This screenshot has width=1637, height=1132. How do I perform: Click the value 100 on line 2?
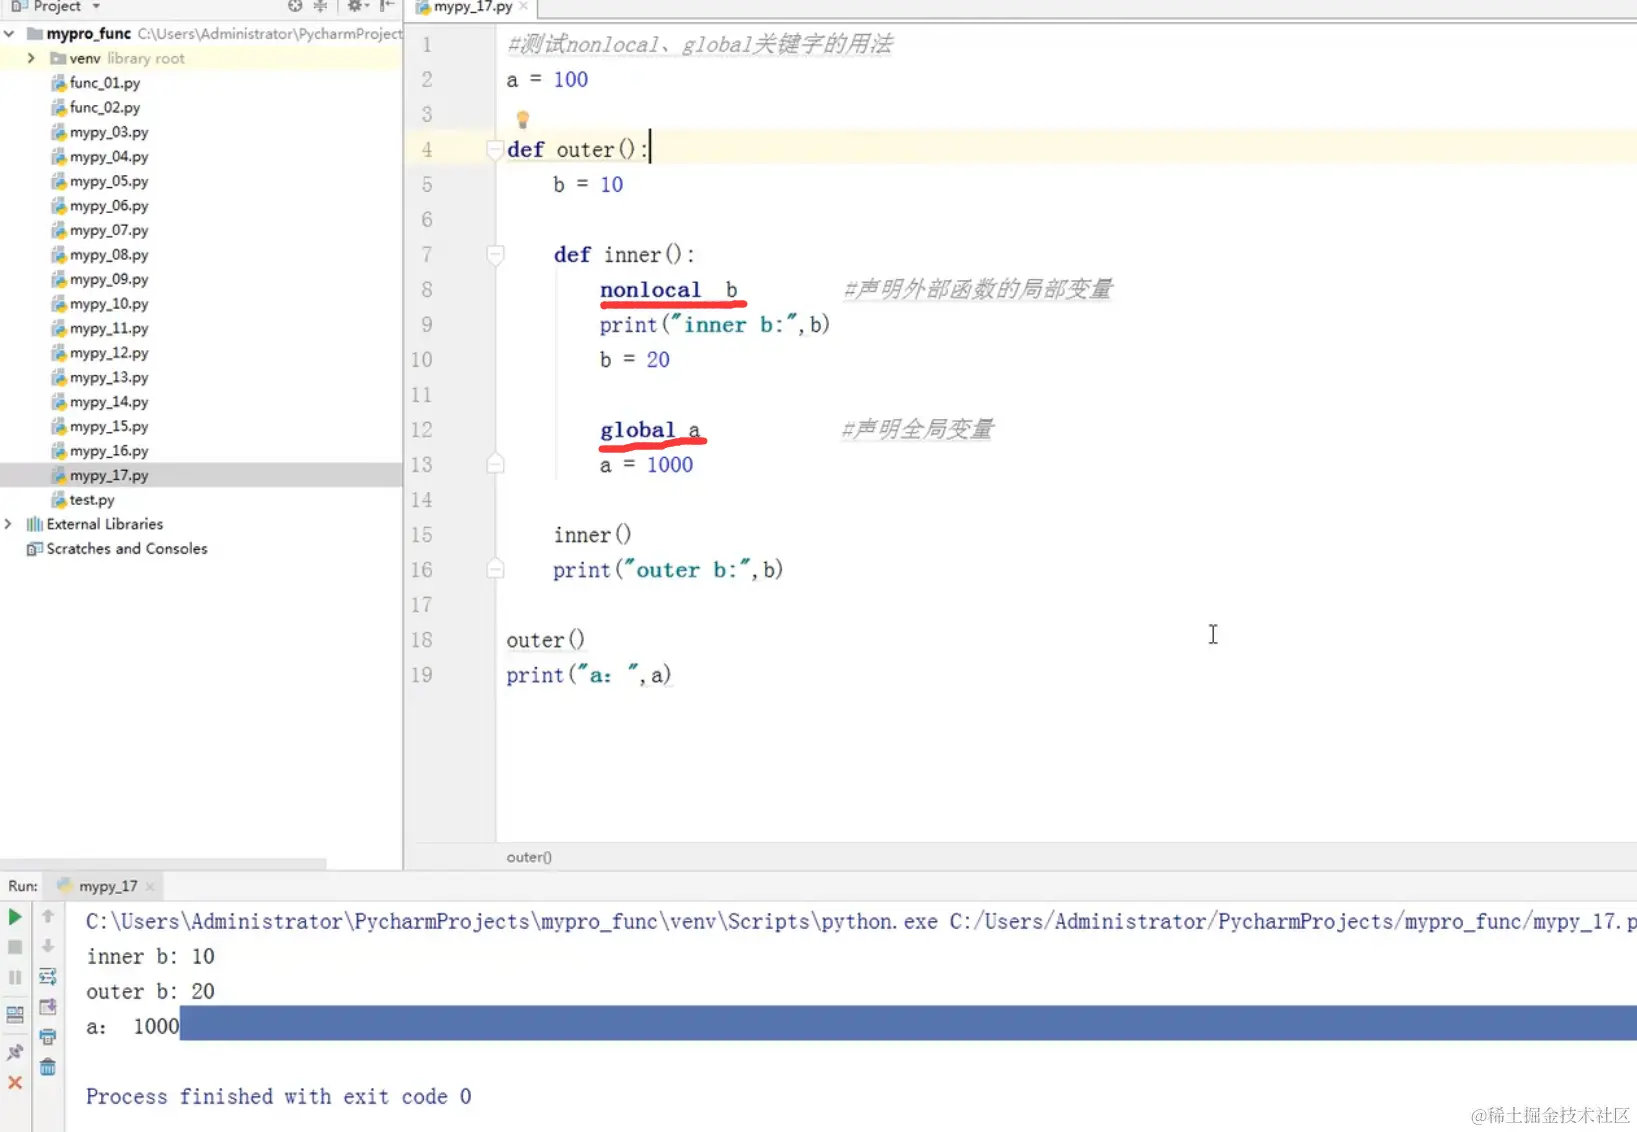(x=571, y=80)
